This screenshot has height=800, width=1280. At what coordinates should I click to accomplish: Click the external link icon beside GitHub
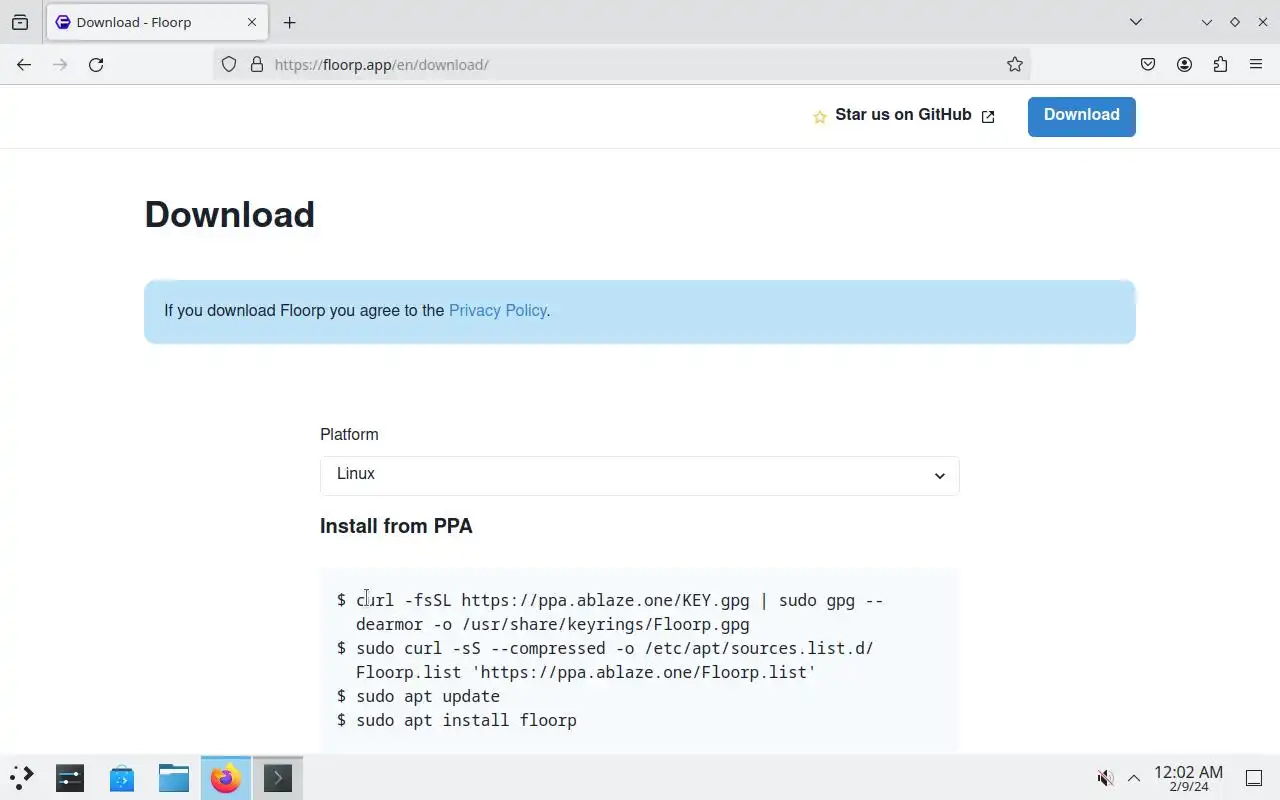click(x=988, y=116)
